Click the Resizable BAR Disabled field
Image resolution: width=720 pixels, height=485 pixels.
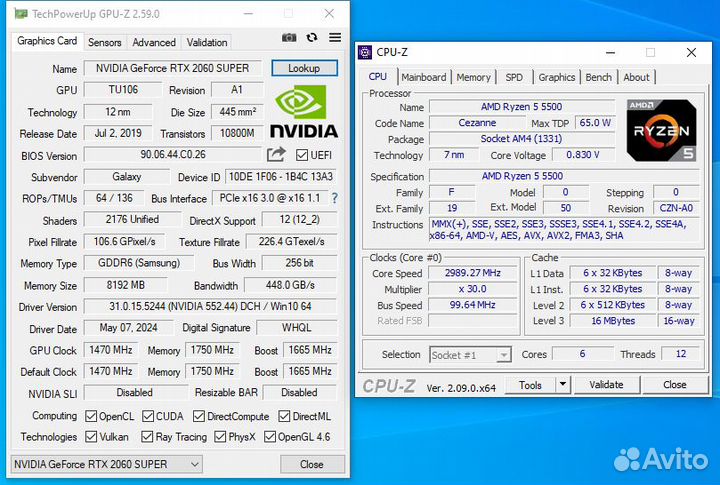[299, 393]
